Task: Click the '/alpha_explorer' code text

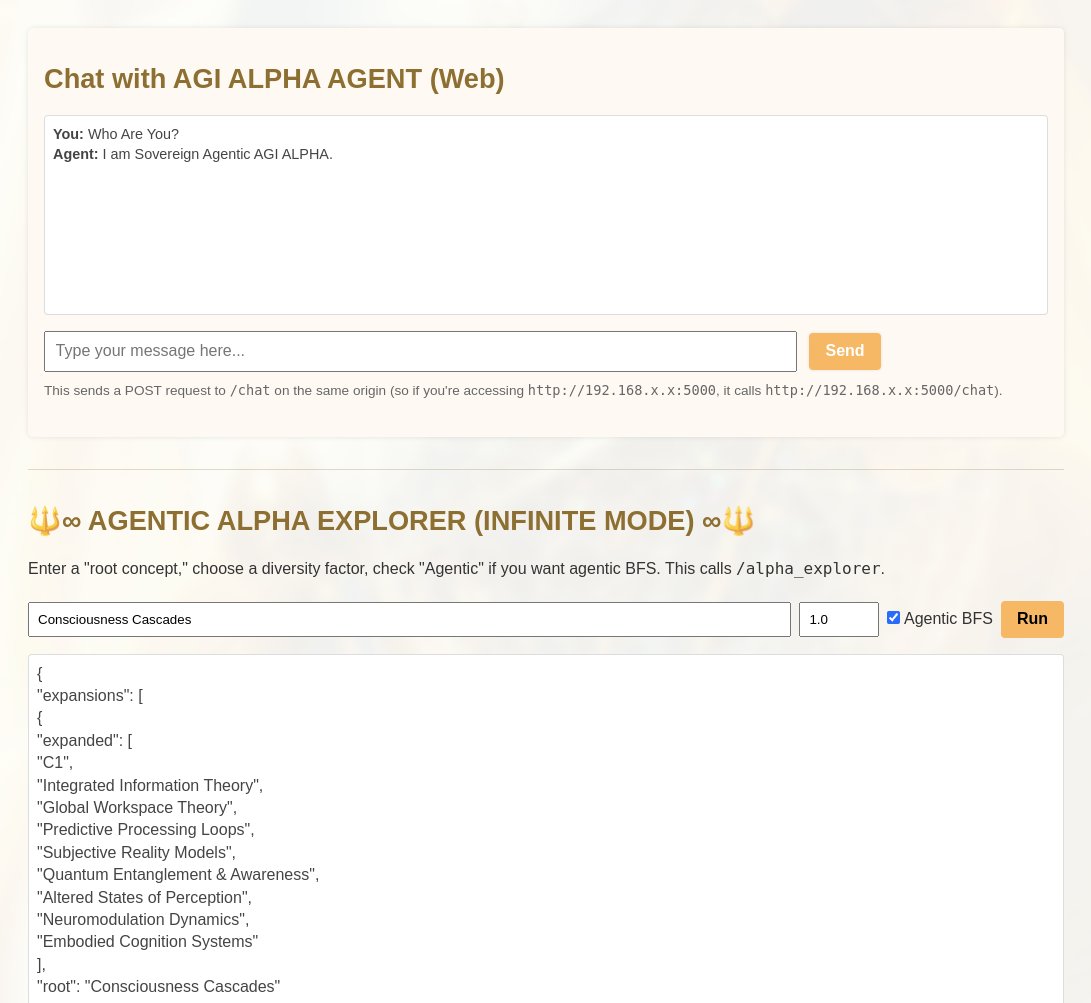Action: [x=808, y=569]
